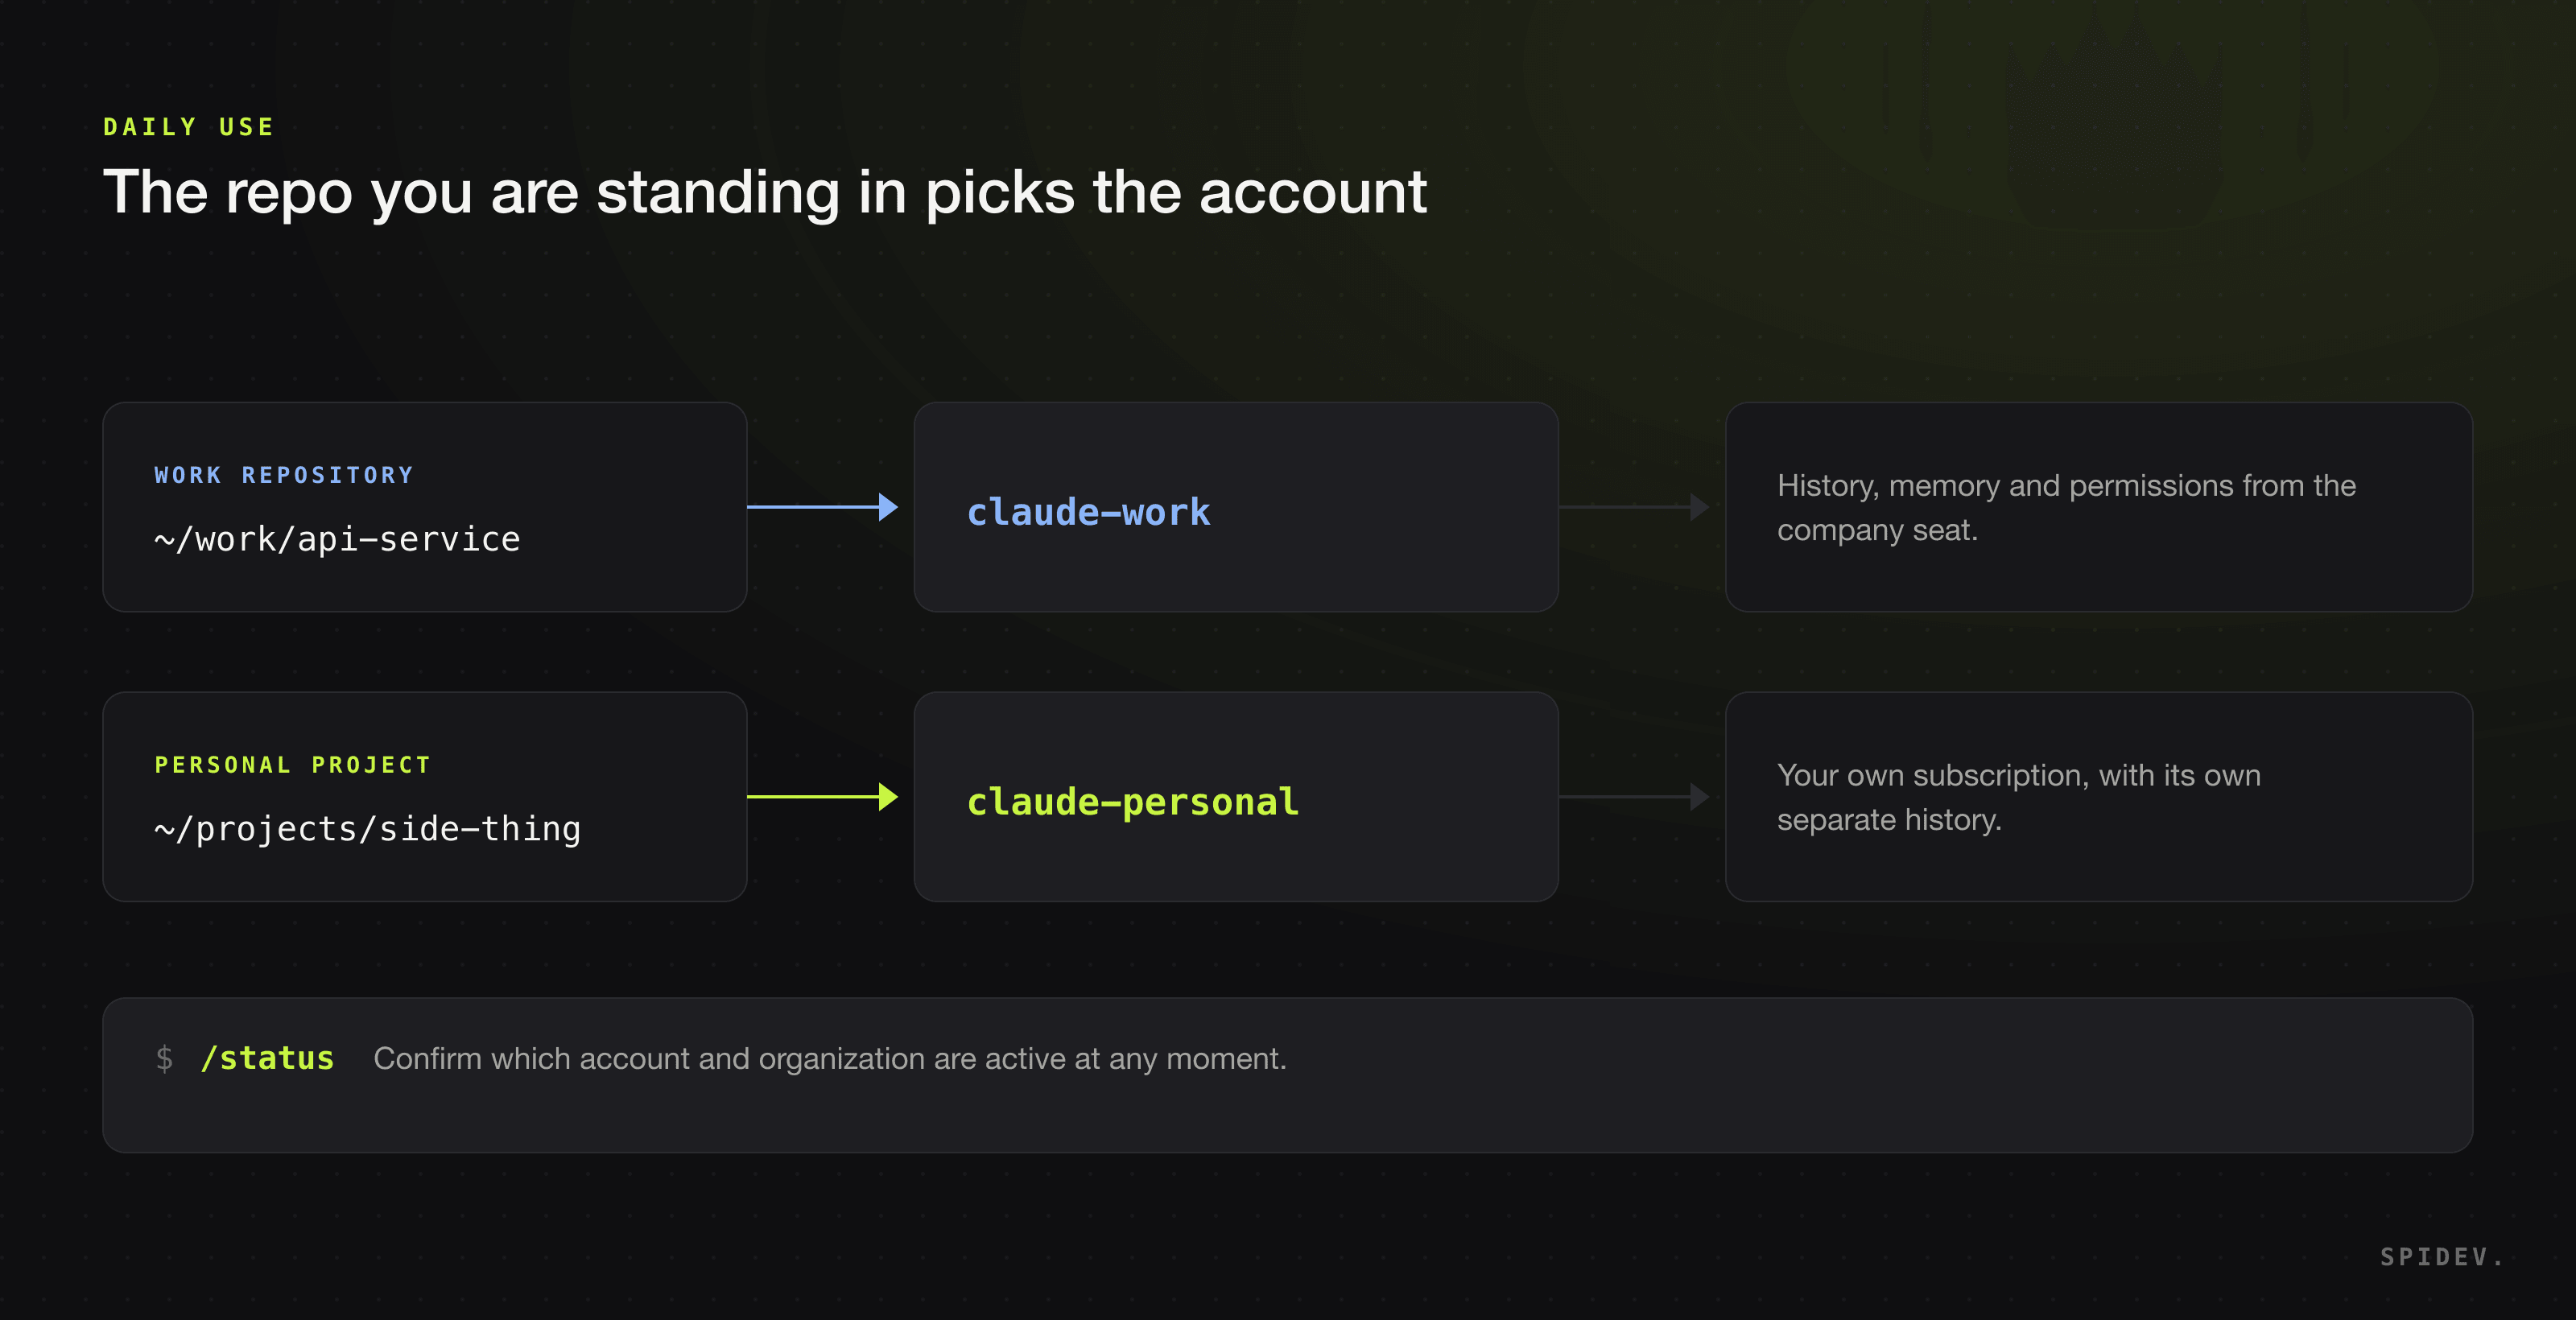The height and width of the screenshot is (1320, 2576).
Task: Click the gray arrow after claude-personal
Action: coord(1634,797)
